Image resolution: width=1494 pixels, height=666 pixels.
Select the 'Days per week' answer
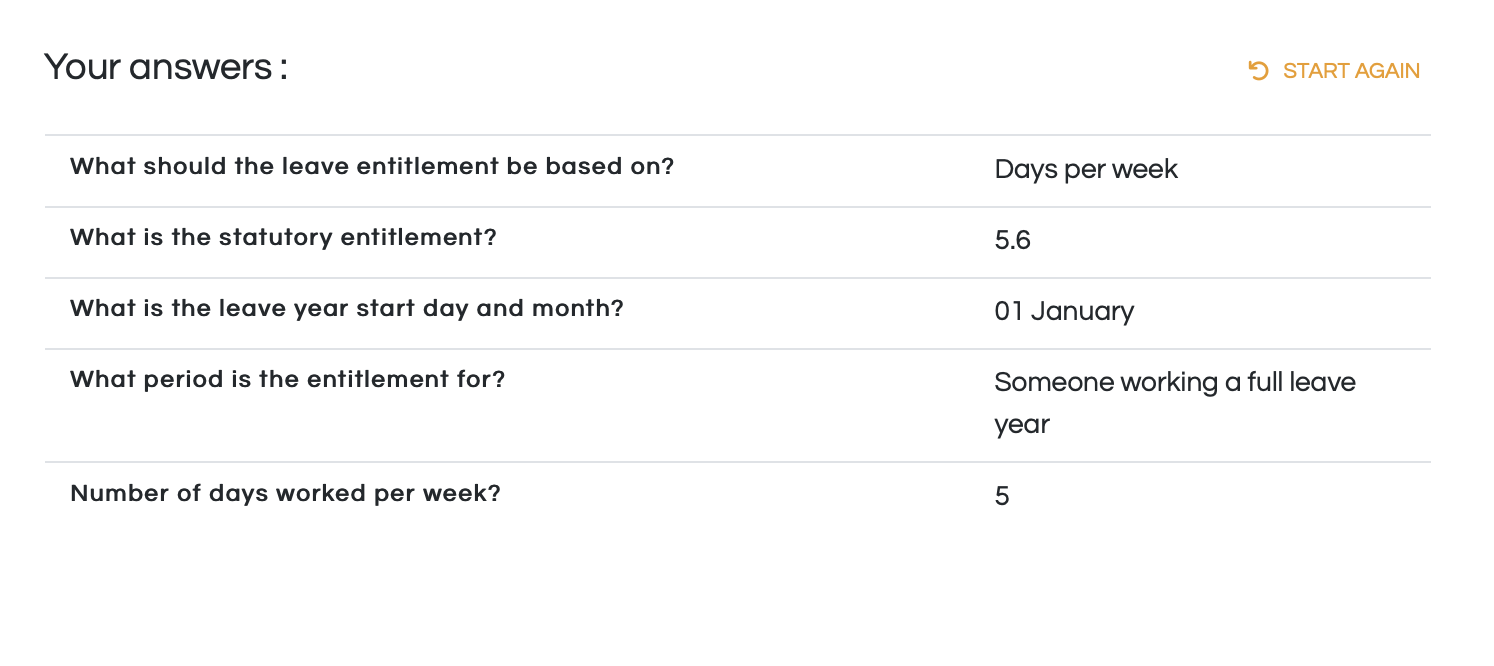click(x=1086, y=169)
